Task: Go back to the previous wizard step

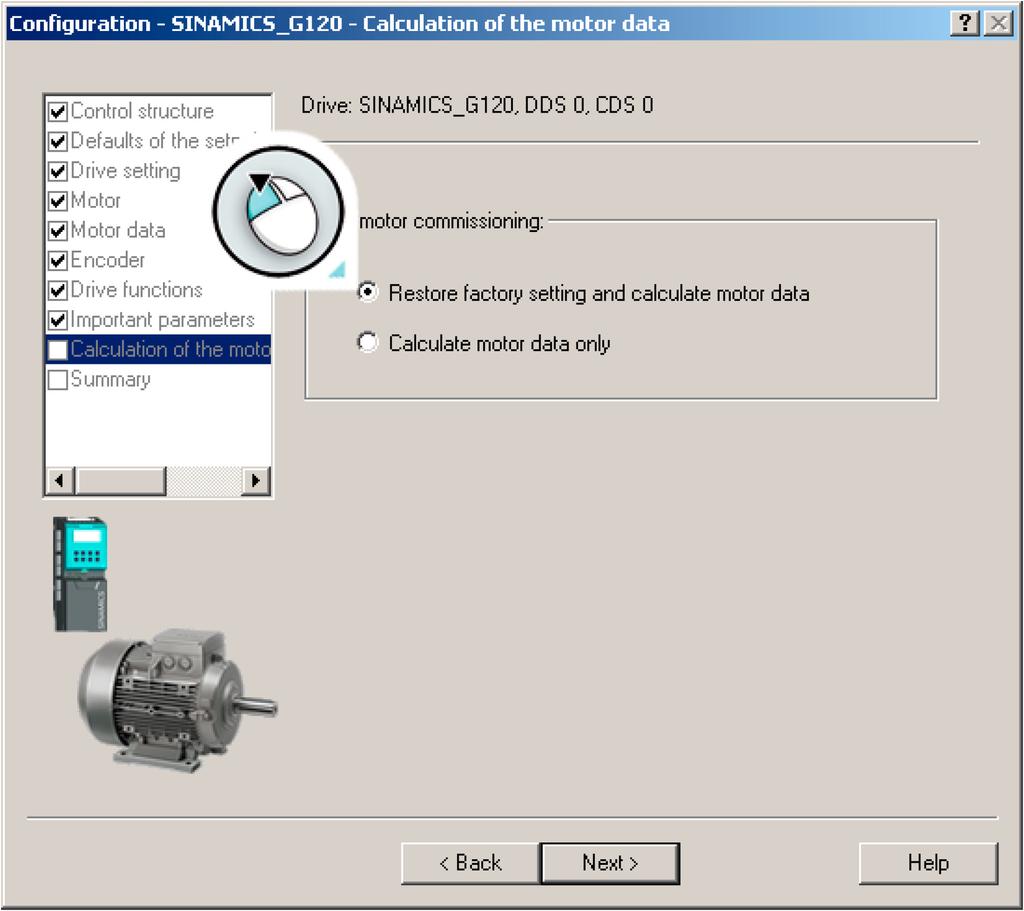Action: (470, 863)
